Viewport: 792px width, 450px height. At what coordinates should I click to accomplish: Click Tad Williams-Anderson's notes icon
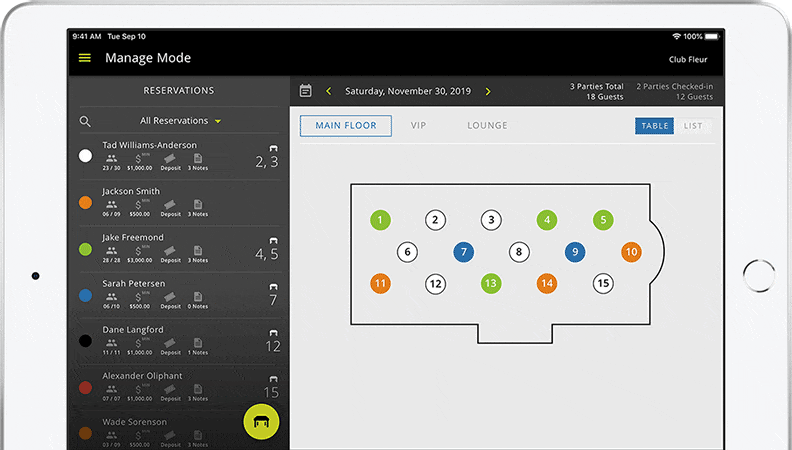[198, 158]
